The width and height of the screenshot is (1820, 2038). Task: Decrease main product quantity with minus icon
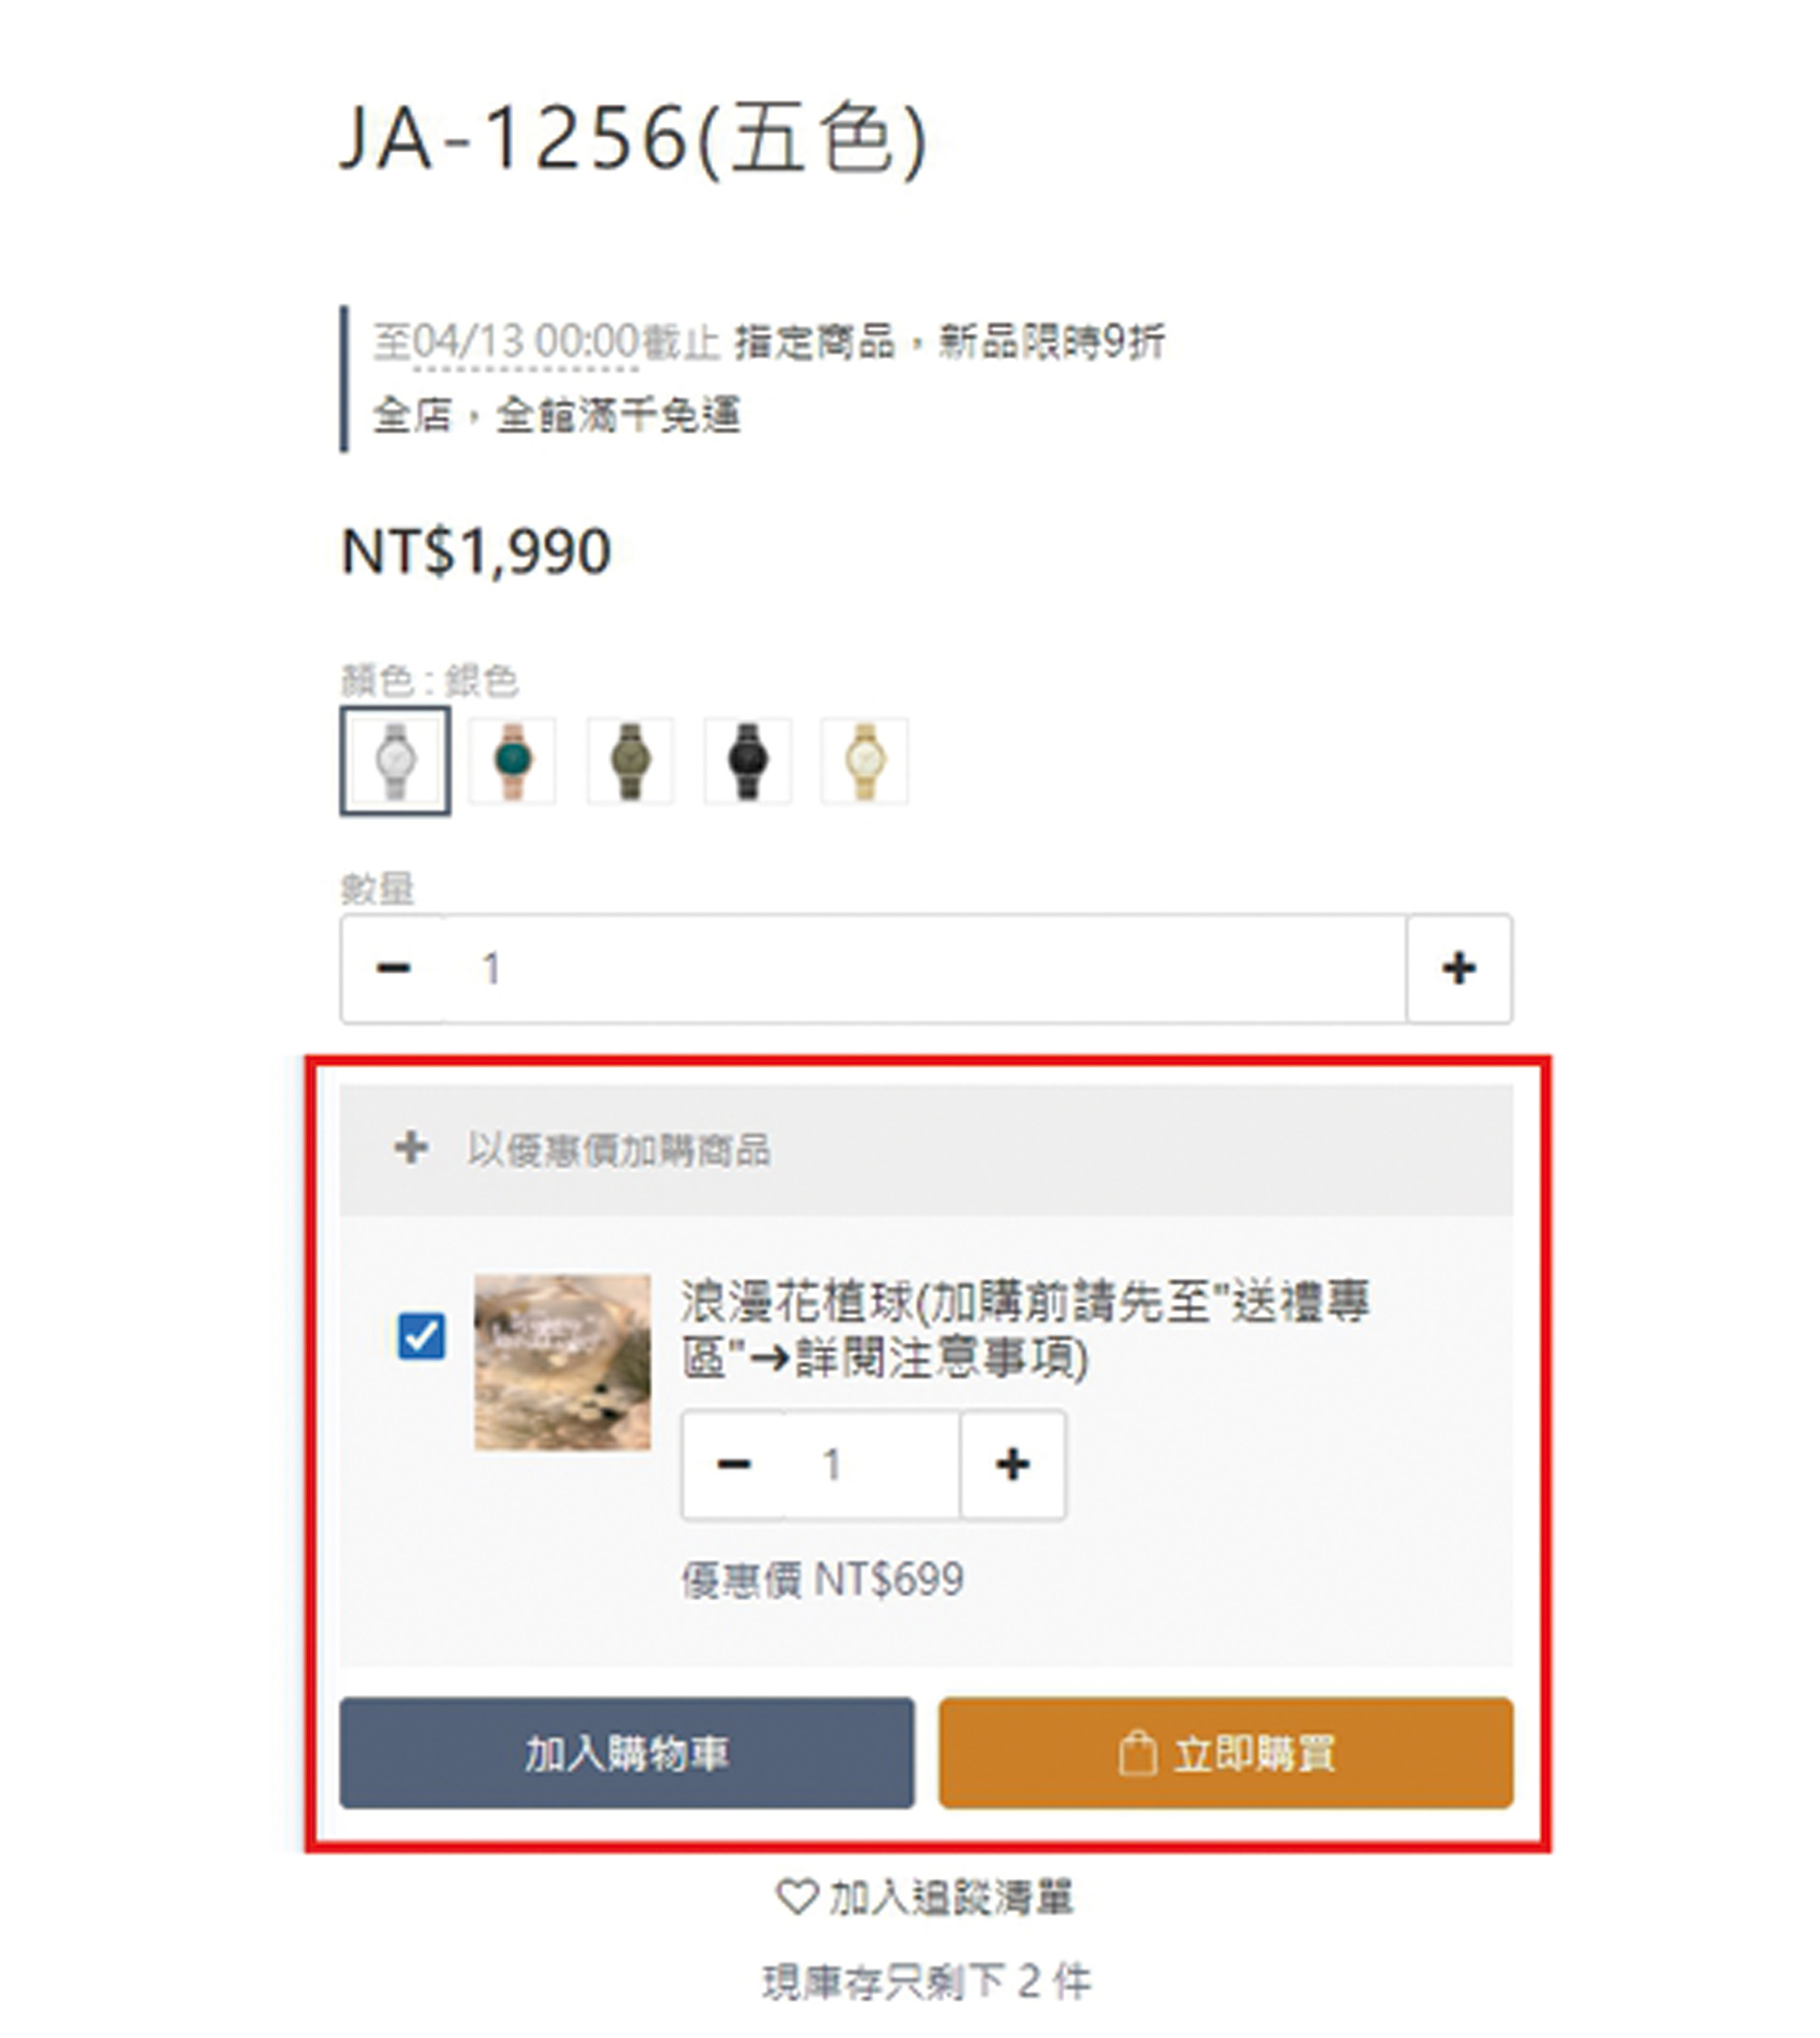pyautogui.click(x=393, y=968)
